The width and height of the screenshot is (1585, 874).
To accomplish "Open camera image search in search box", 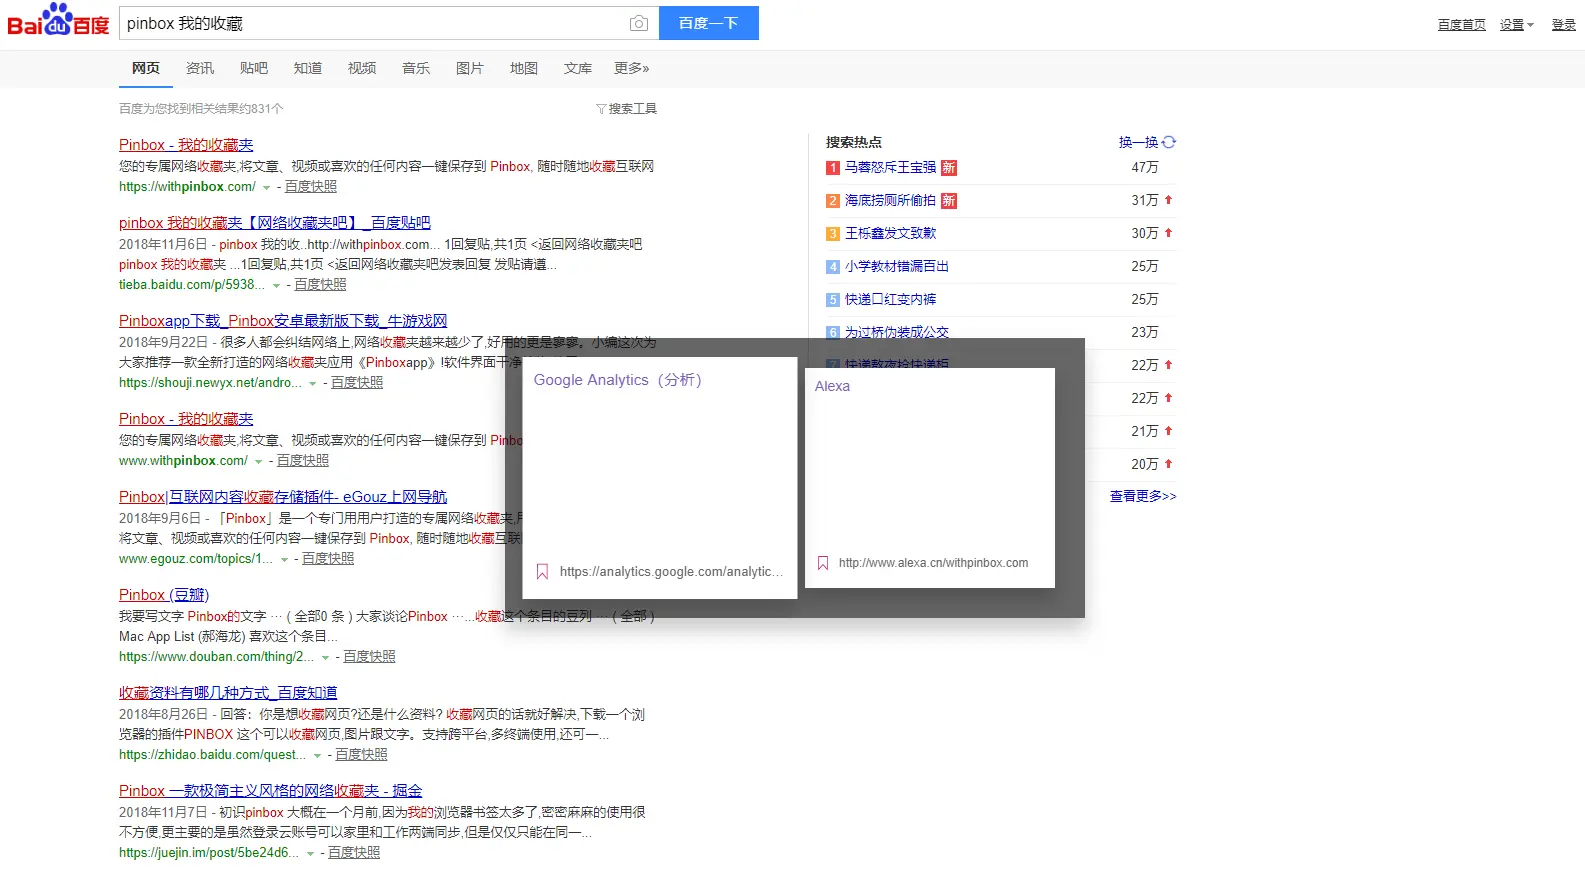I will click(x=639, y=23).
